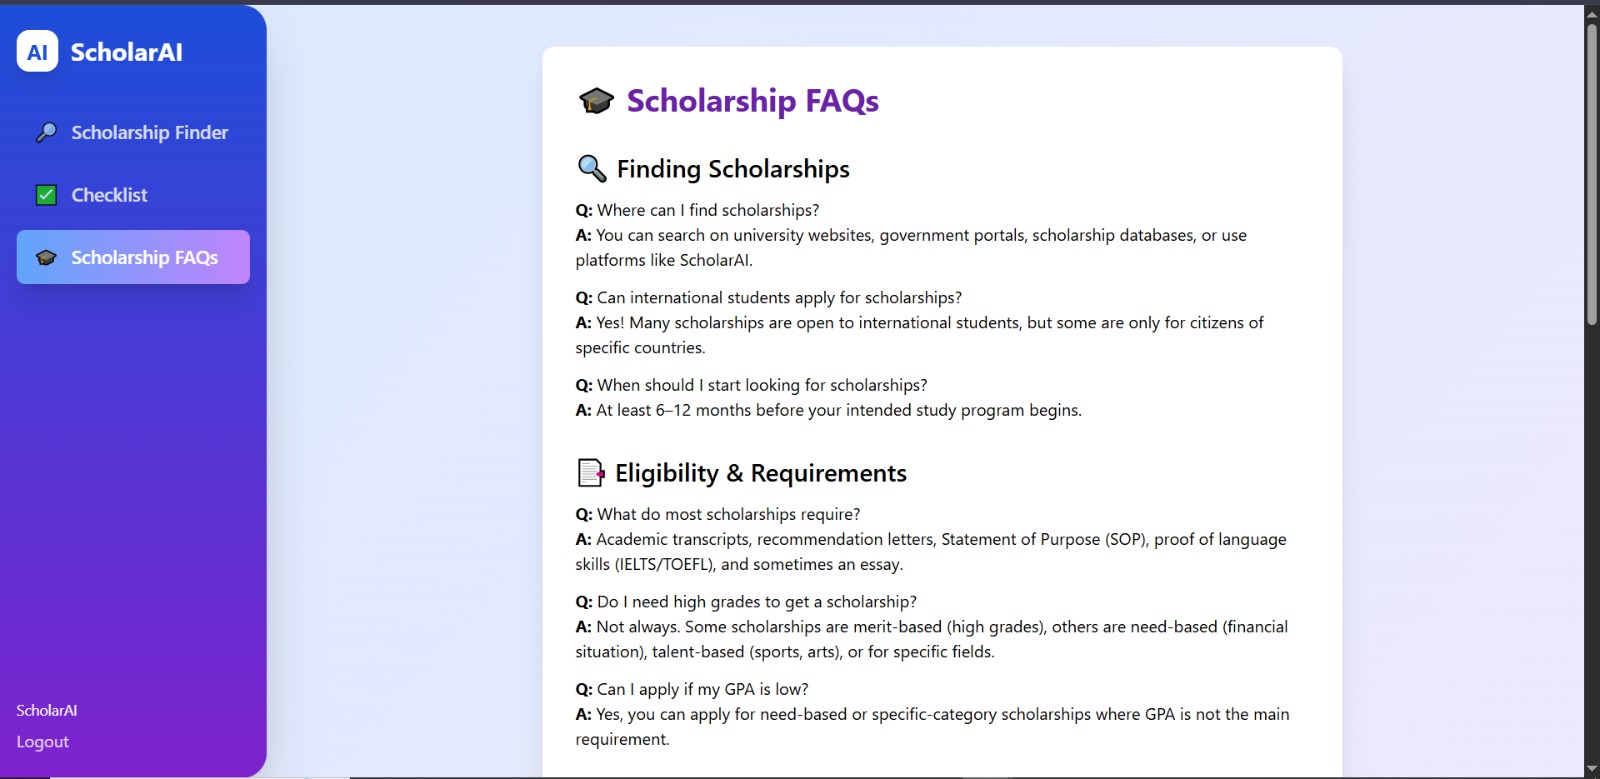
Task: Click the Logout link
Action: [43, 742]
